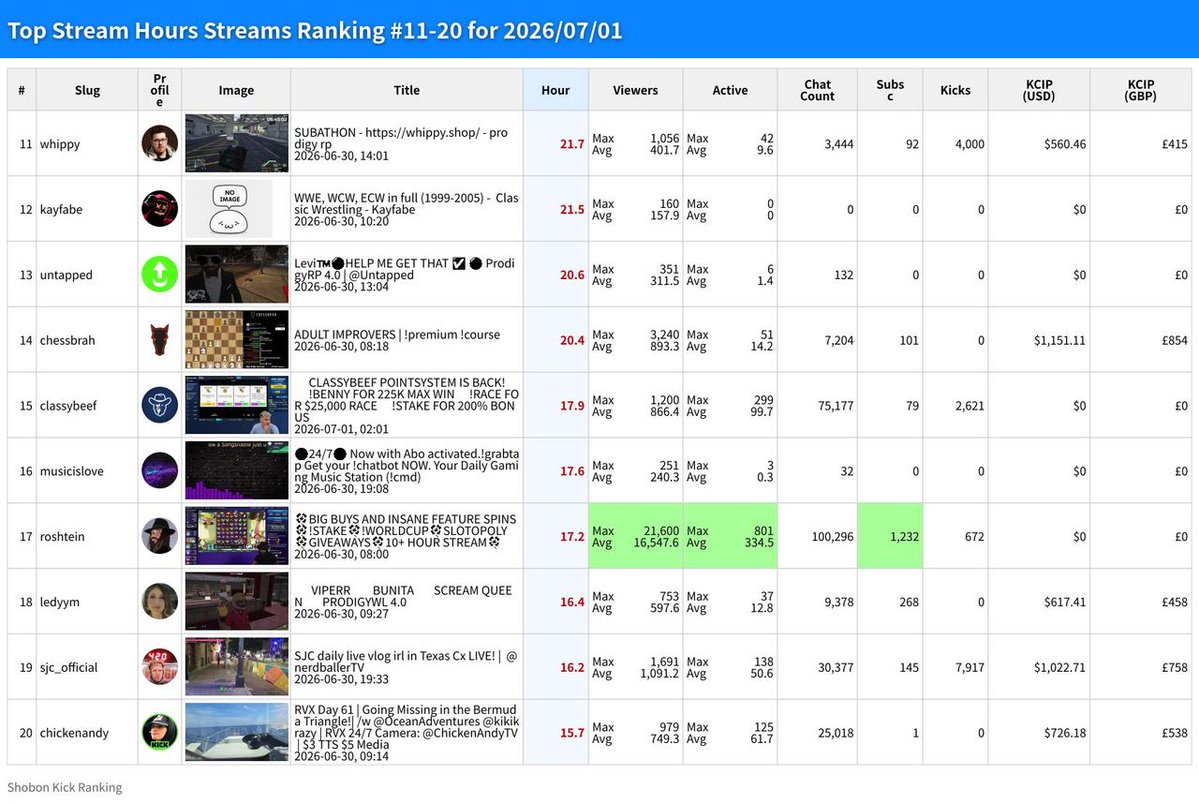The height and width of the screenshot is (804, 1199).
Task: Open untapped's stream thumbnail
Action: (236, 274)
